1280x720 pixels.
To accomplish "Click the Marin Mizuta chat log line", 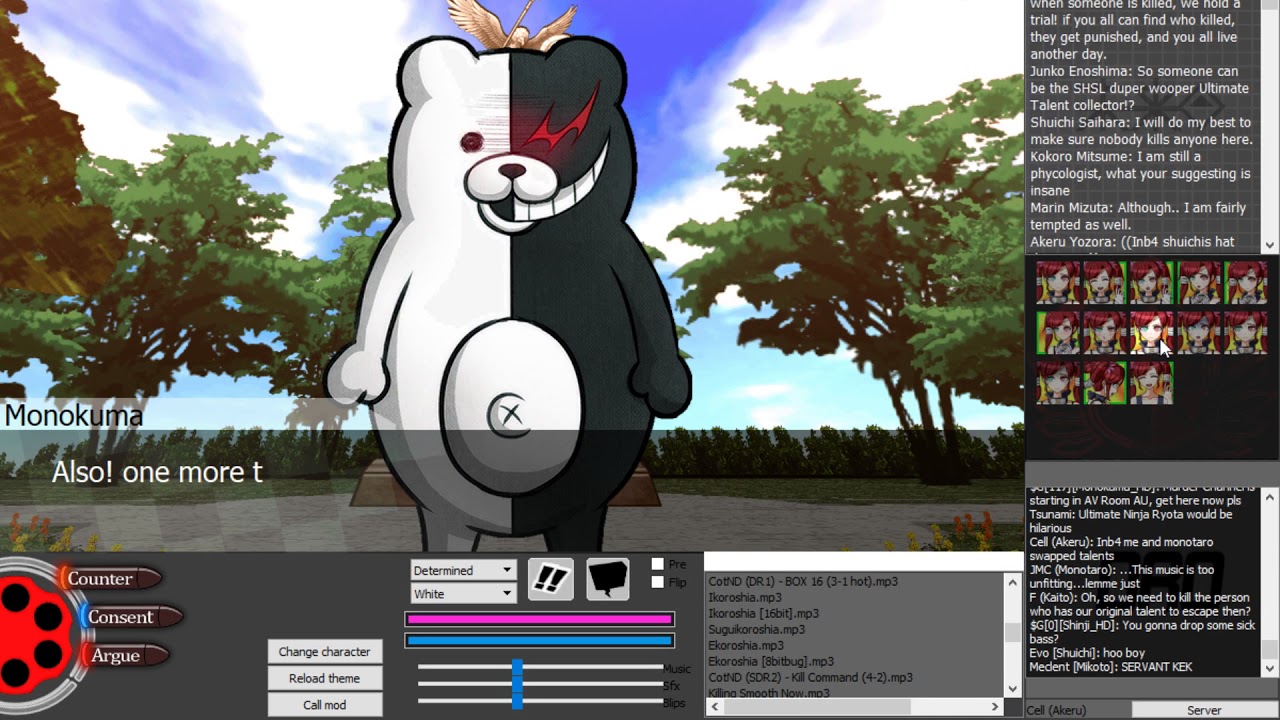I will (x=1138, y=216).
